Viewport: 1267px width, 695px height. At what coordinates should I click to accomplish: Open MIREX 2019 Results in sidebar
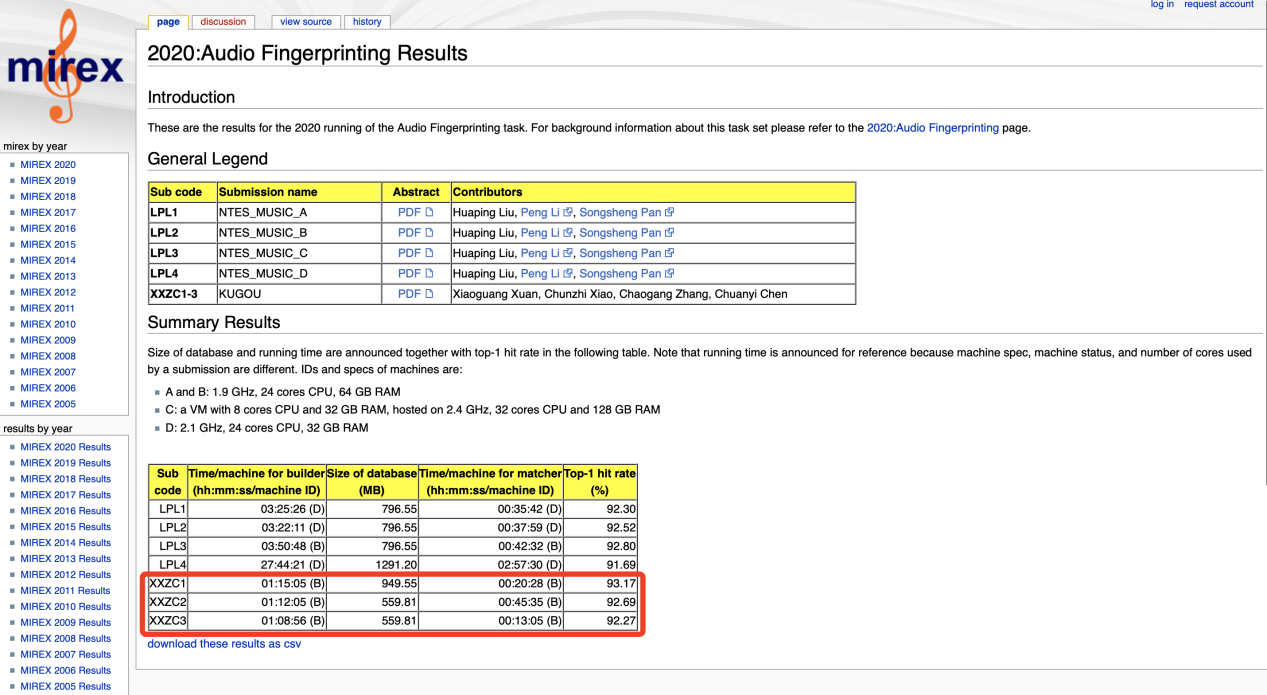point(66,463)
